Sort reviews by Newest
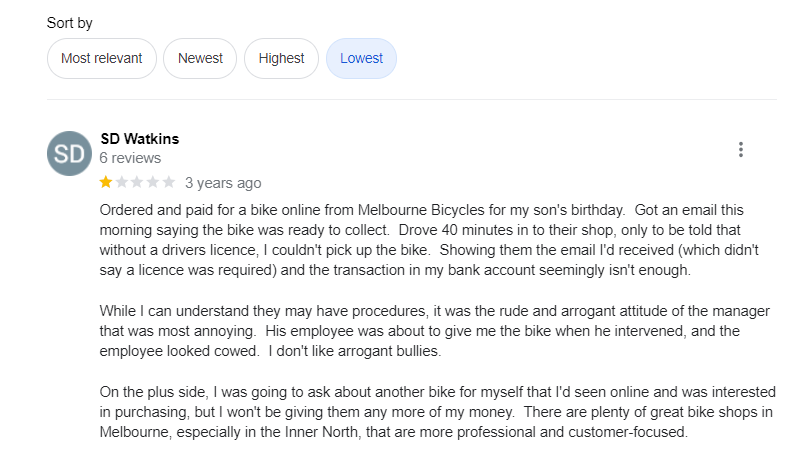Image resolution: width=786 pixels, height=454 pixels. coord(200,58)
